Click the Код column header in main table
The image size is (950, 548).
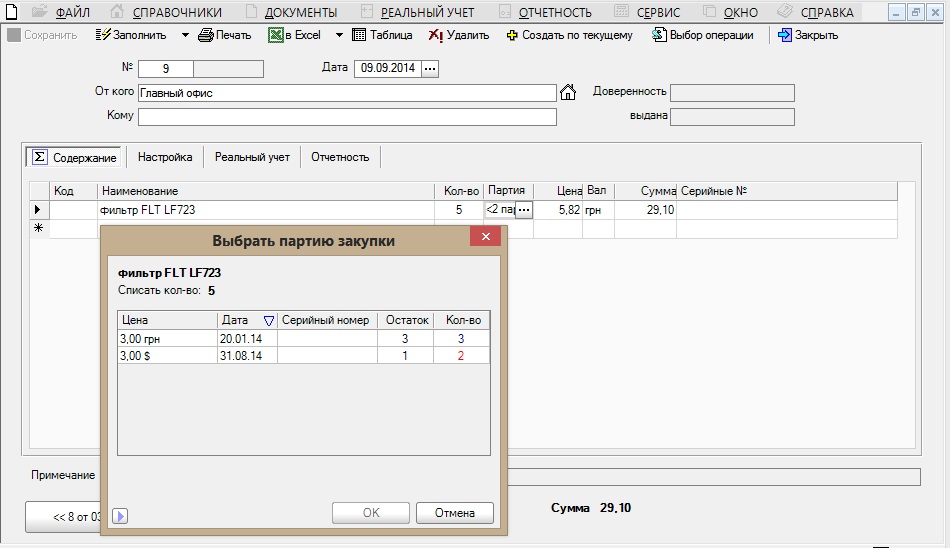tap(73, 191)
